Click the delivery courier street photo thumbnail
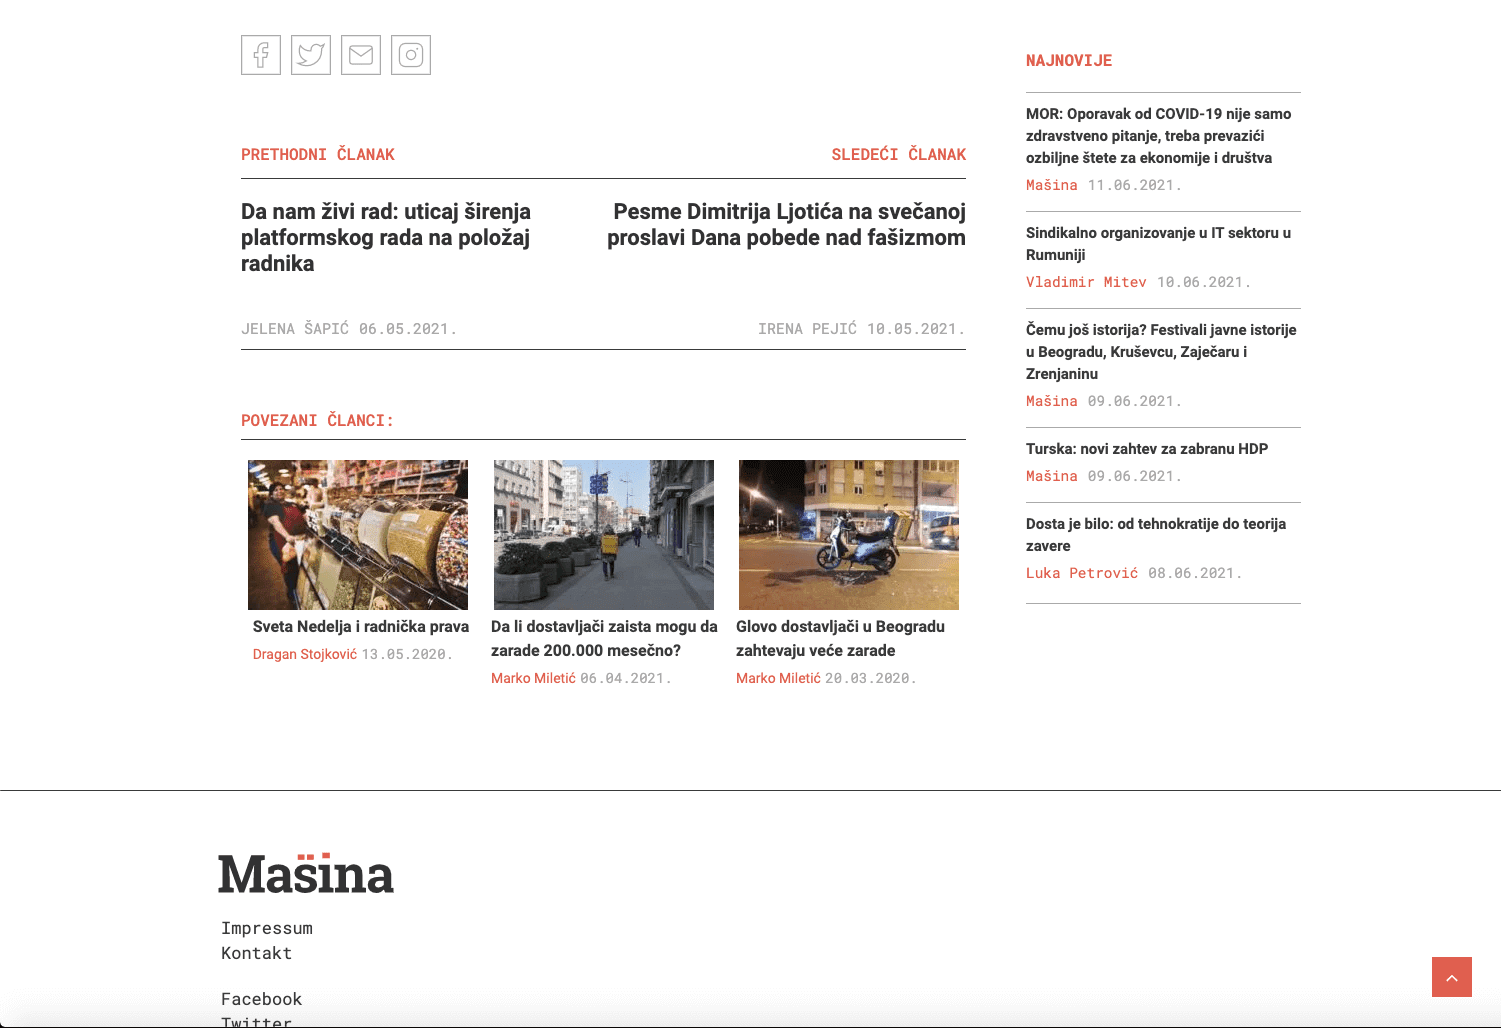Image resolution: width=1501 pixels, height=1028 pixels. [x=604, y=535]
